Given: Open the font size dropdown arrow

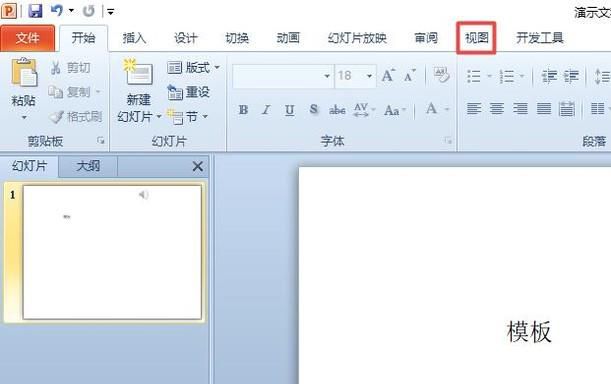Looking at the screenshot, I should click(369, 76).
